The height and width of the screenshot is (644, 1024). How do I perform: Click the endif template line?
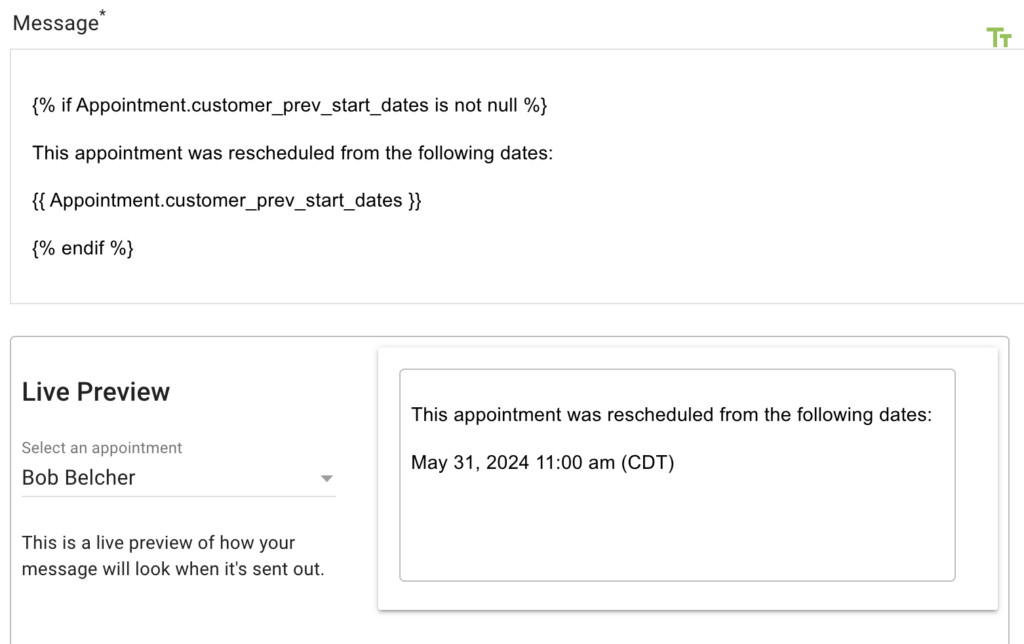[80, 247]
